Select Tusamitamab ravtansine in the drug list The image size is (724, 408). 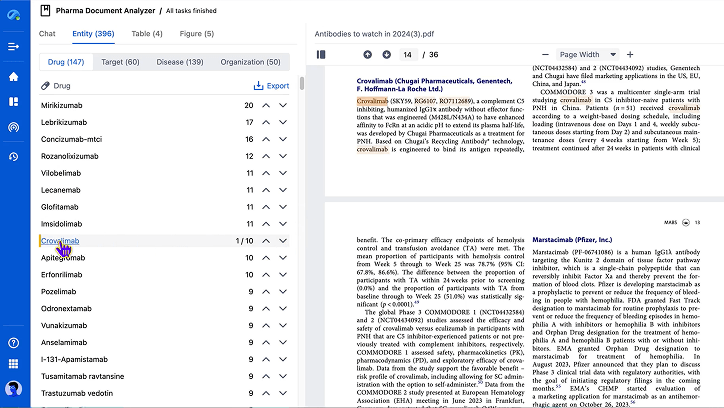point(82,376)
